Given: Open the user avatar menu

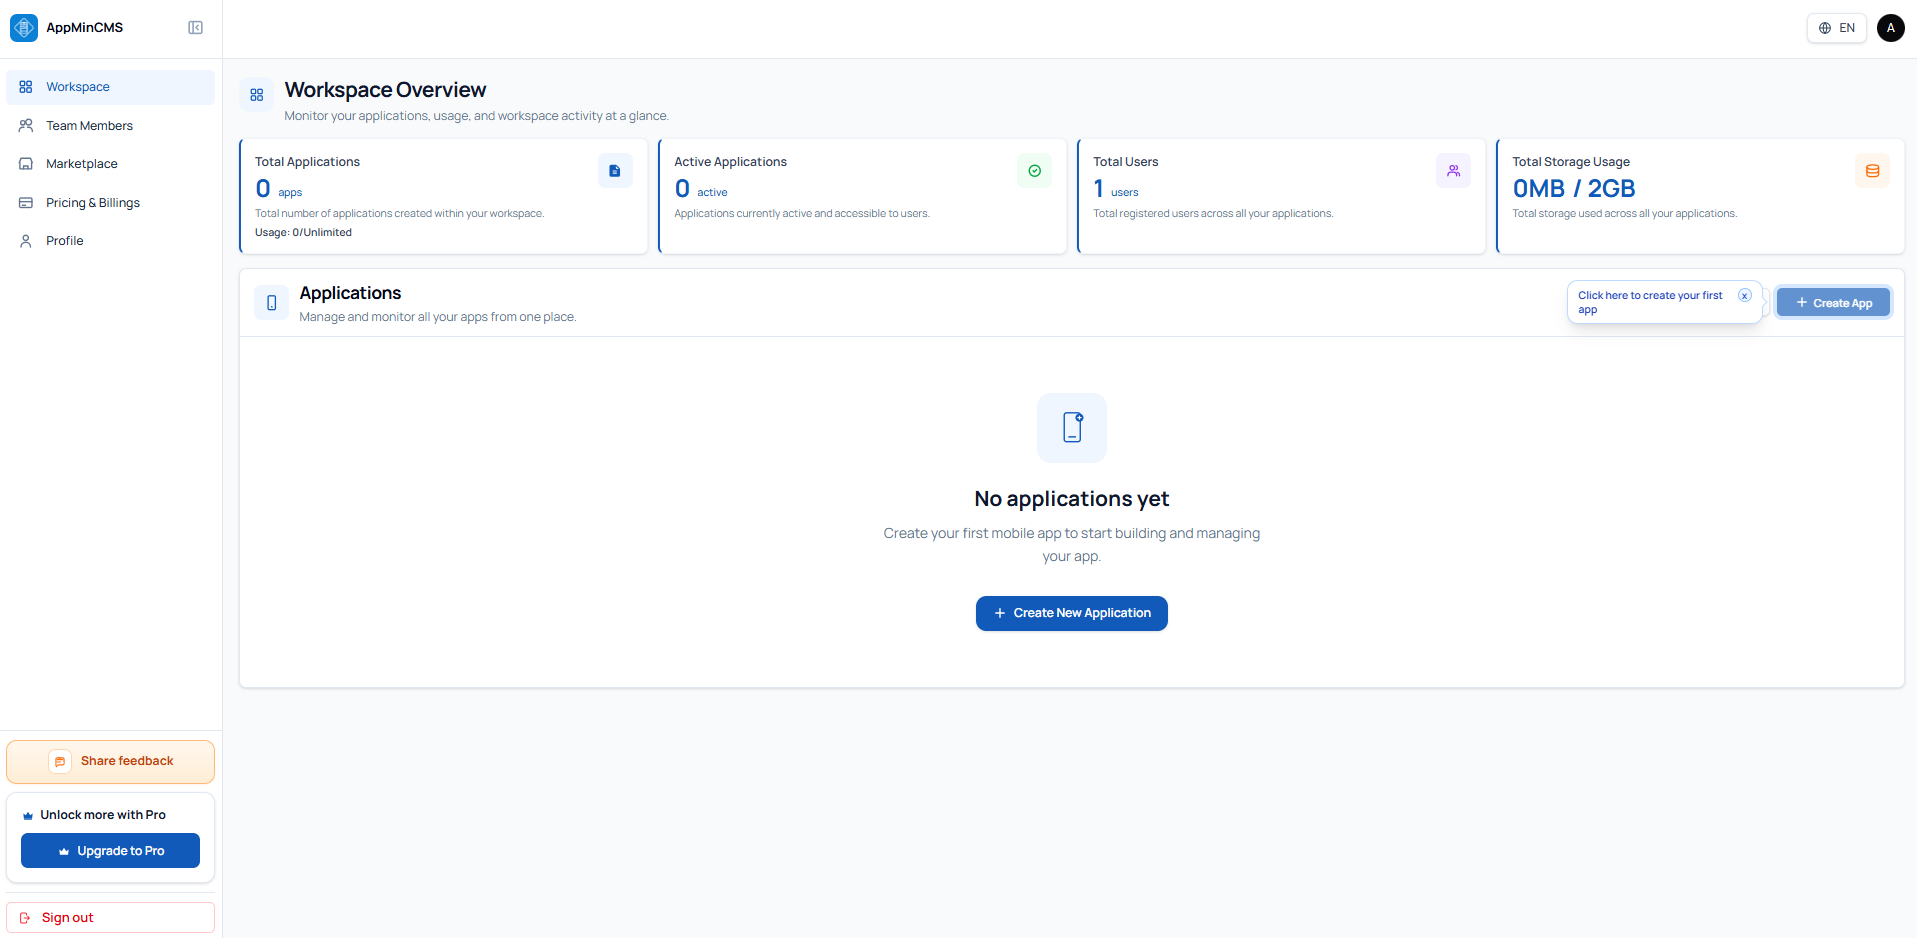Looking at the screenshot, I should (1891, 28).
